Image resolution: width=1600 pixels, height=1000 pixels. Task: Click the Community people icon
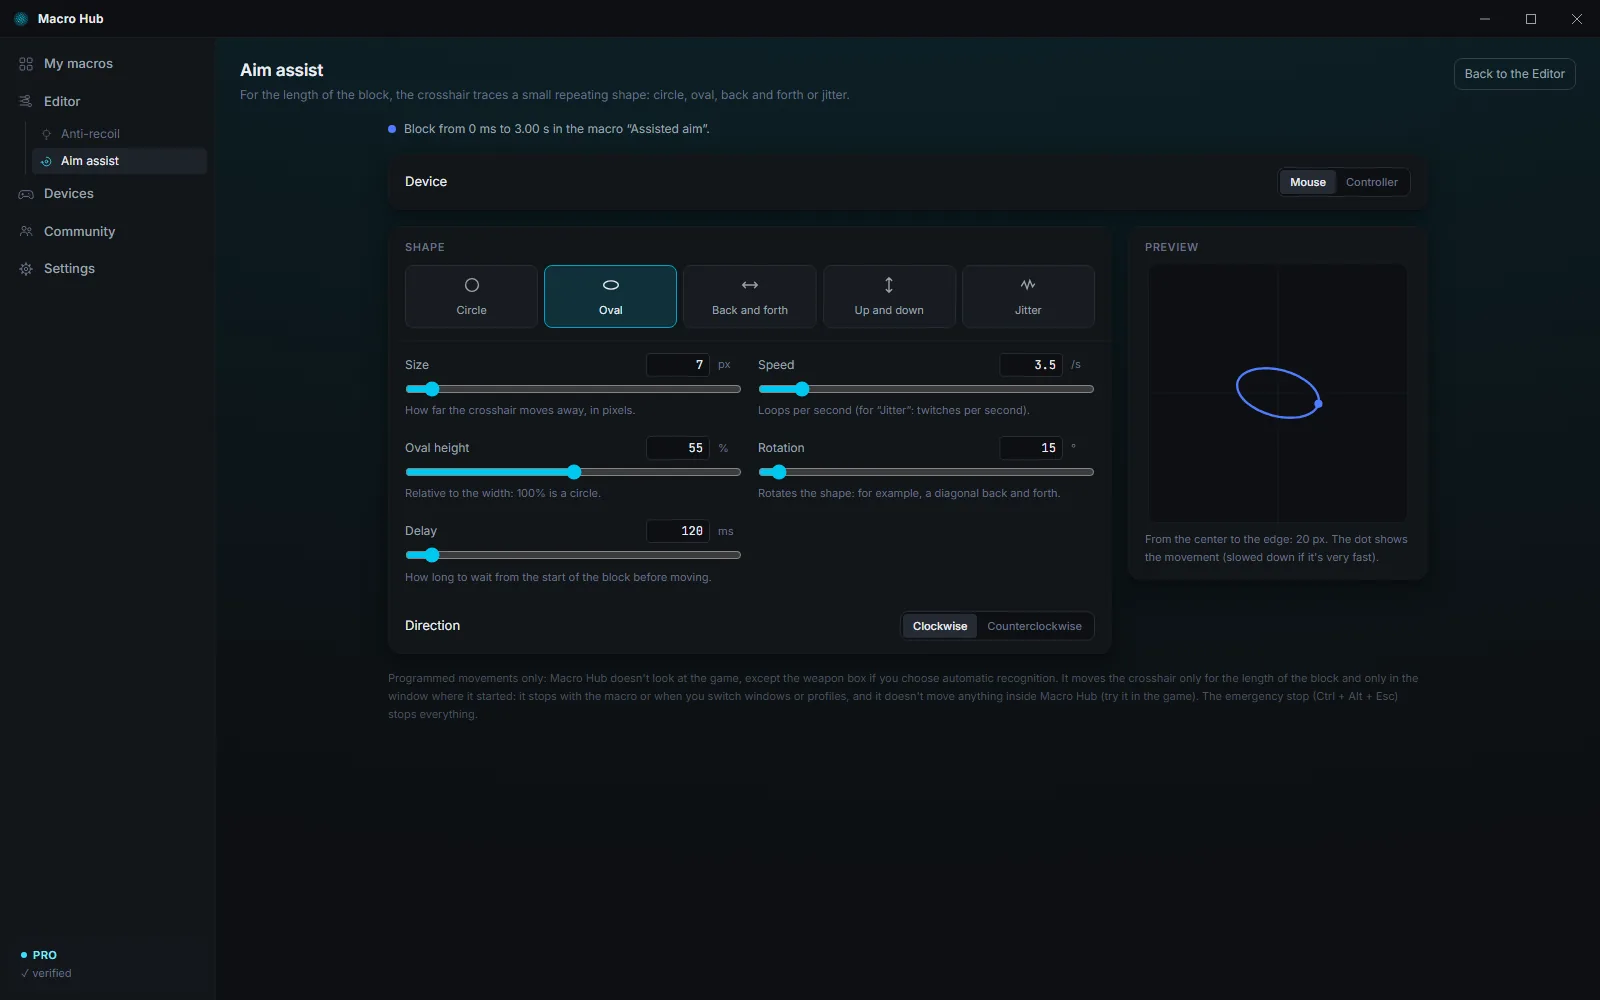pyautogui.click(x=26, y=231)
